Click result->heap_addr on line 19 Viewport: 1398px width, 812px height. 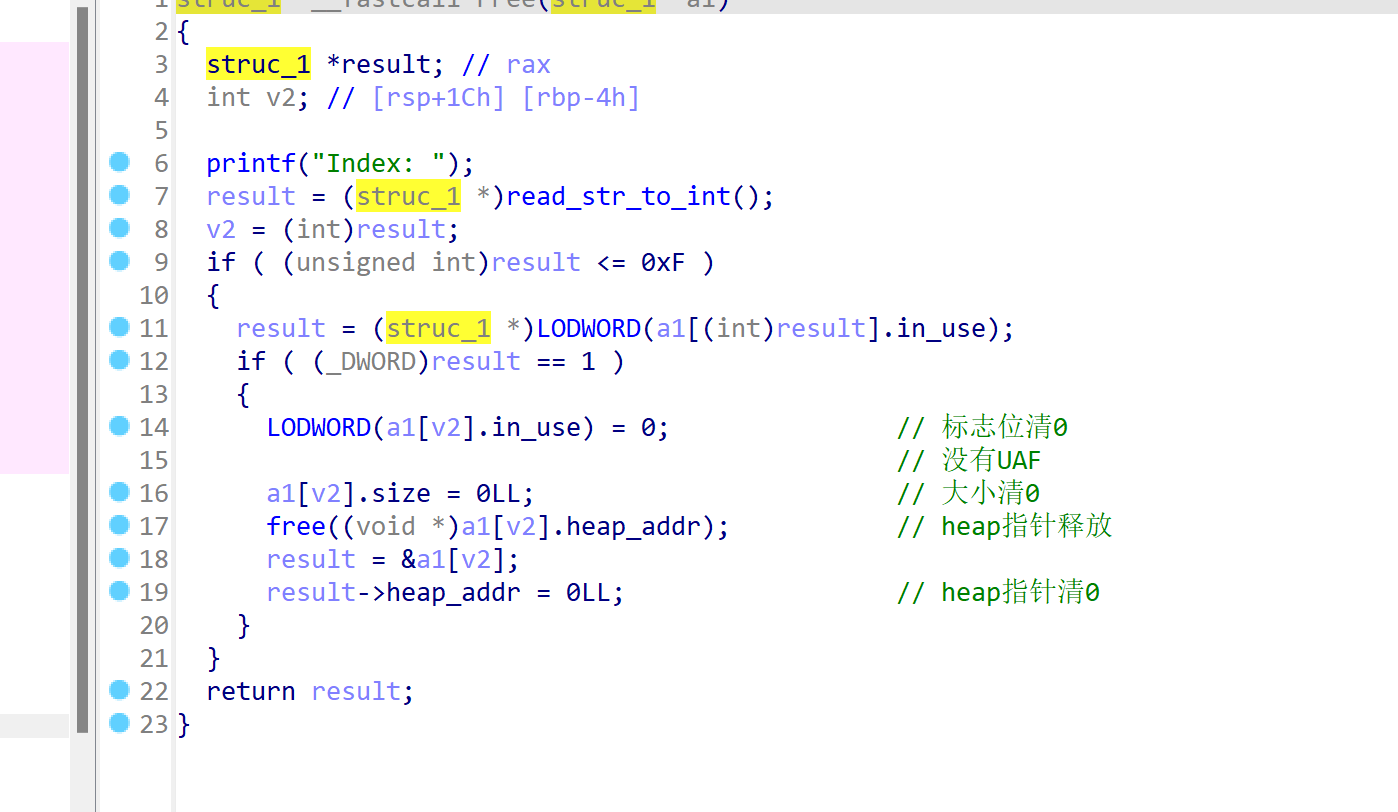point(394,592)
